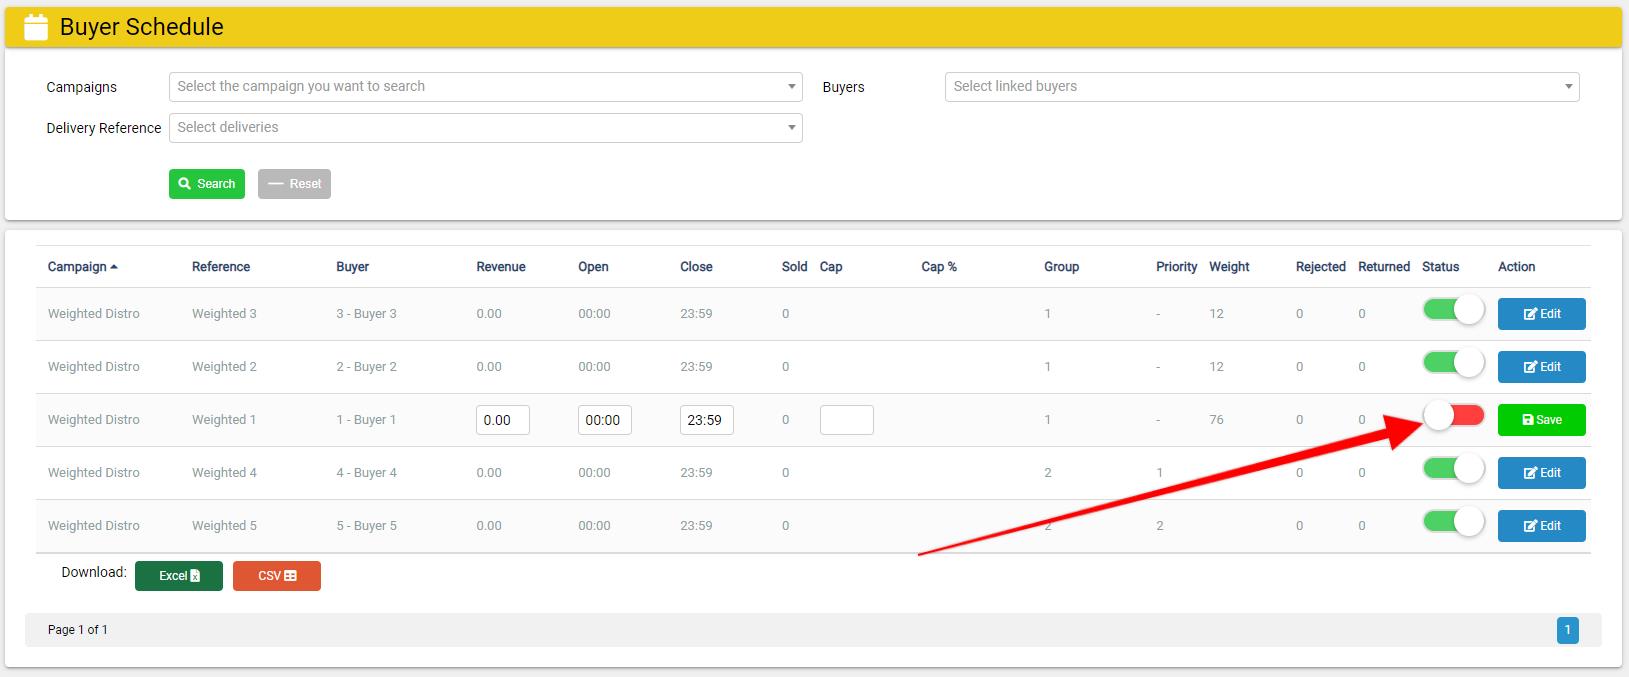Sort by the Sold column header

coord(795,267)
